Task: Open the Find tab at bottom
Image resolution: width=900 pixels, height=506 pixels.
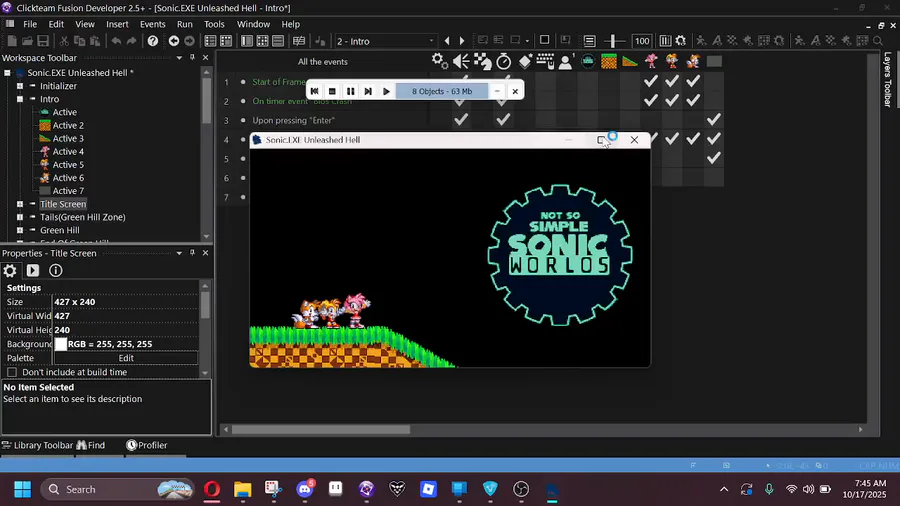Action: point(91,445)
